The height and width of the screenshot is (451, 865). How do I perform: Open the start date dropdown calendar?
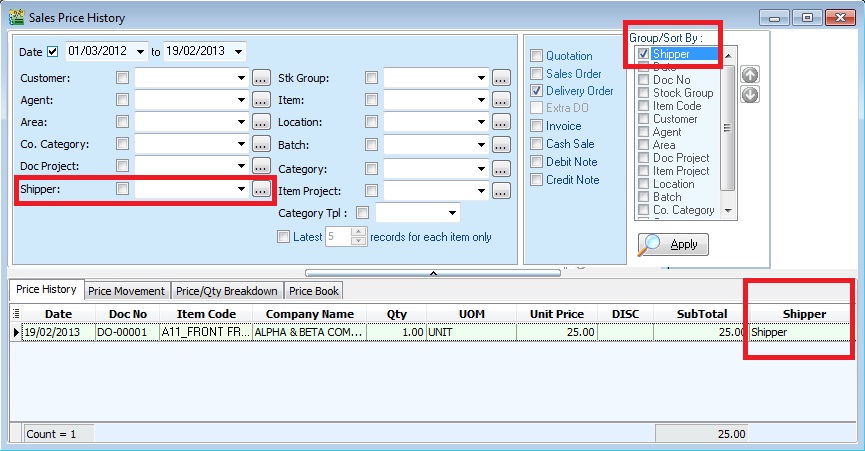(140, 51)
